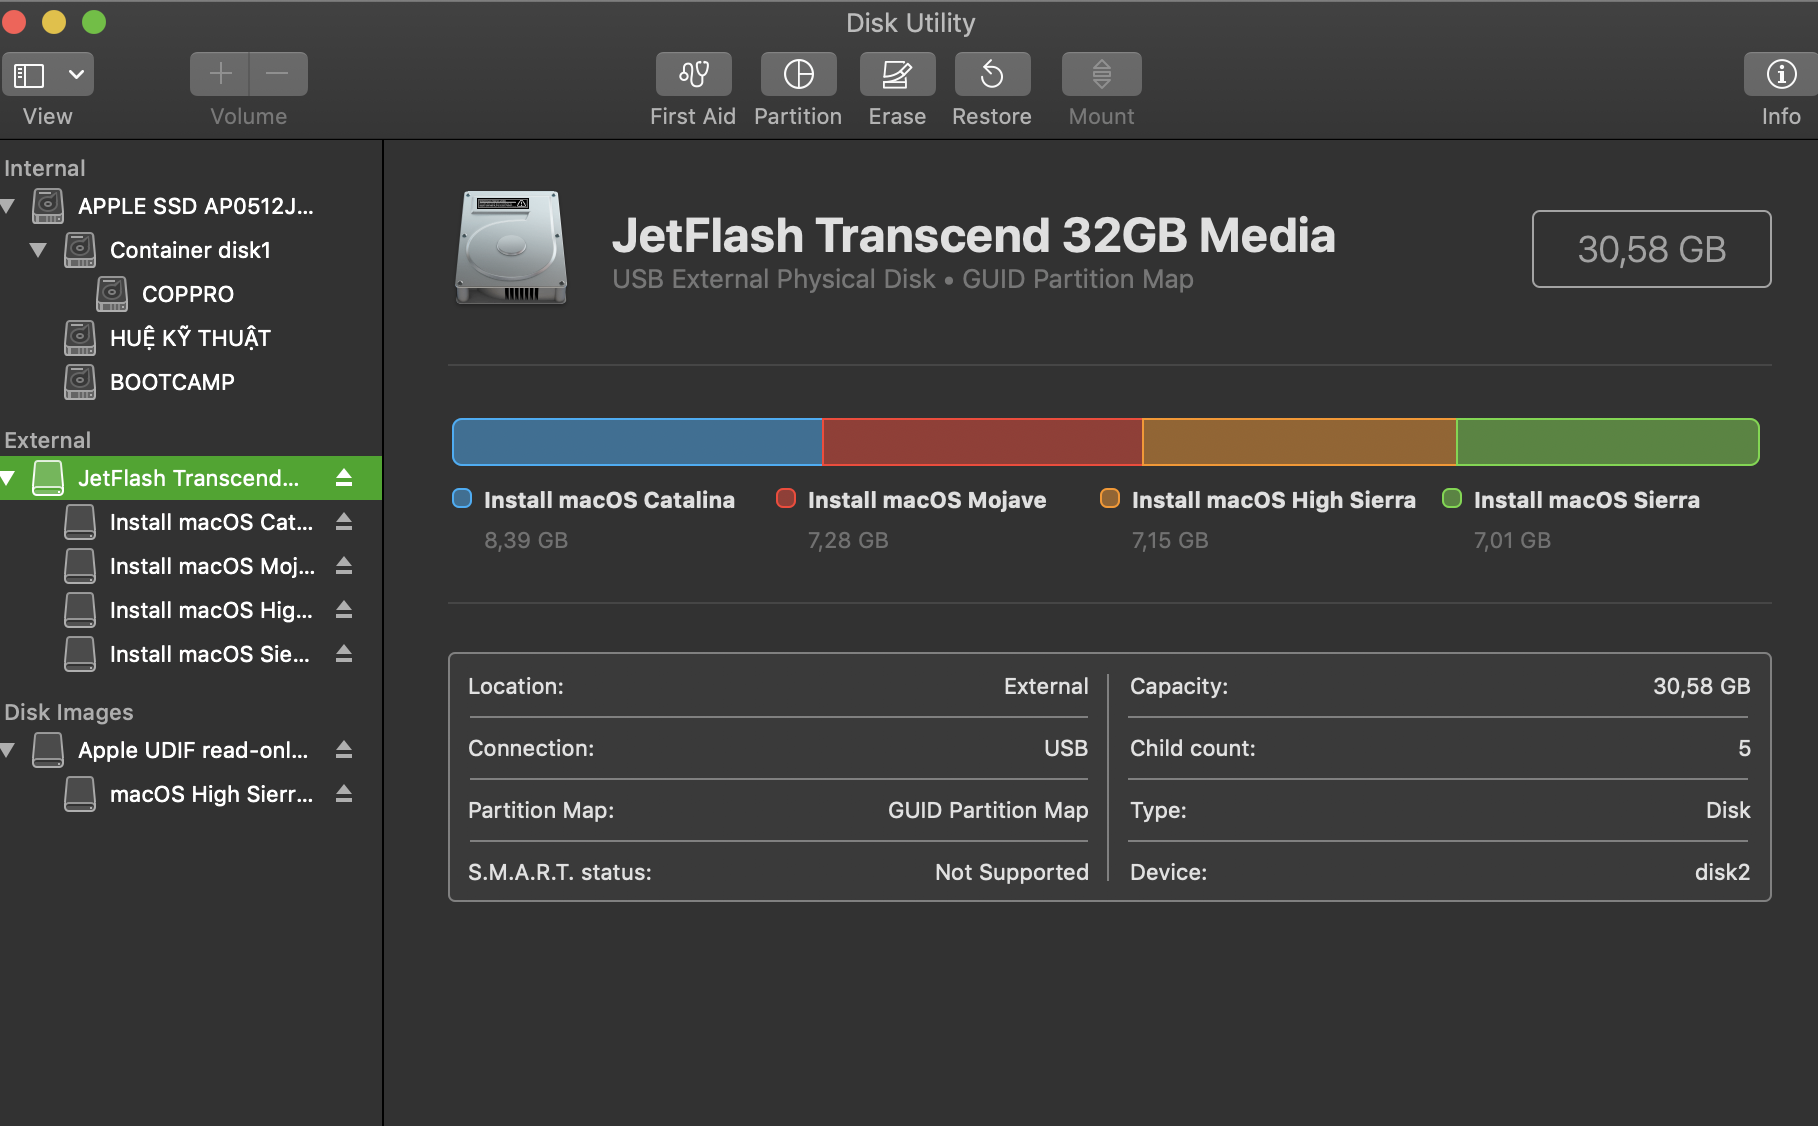Image resolution: width=1818 pixels, height=1126 pixels.
Task: Open the Info inspector
Action: coord(1780,74)
